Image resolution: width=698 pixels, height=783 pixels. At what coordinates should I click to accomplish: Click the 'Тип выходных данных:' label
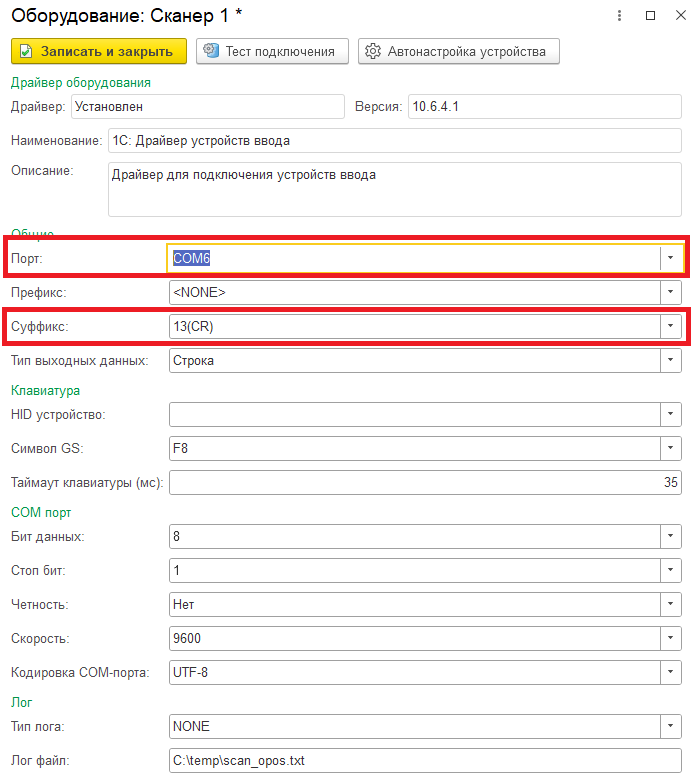[x=79, y=361]
